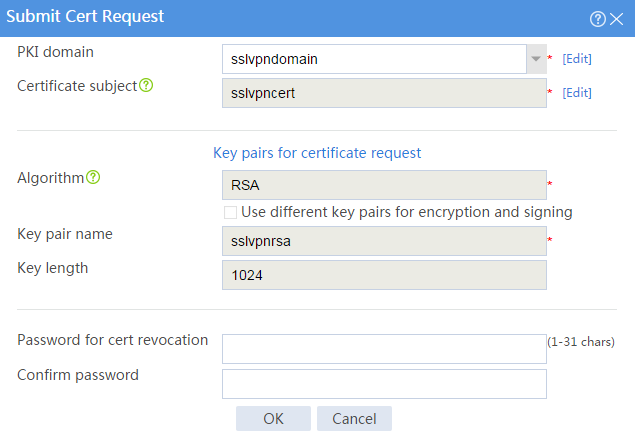635x434 pixels.
Task: Close the Submit Cert Request dialog
Action: click(616, 19)
